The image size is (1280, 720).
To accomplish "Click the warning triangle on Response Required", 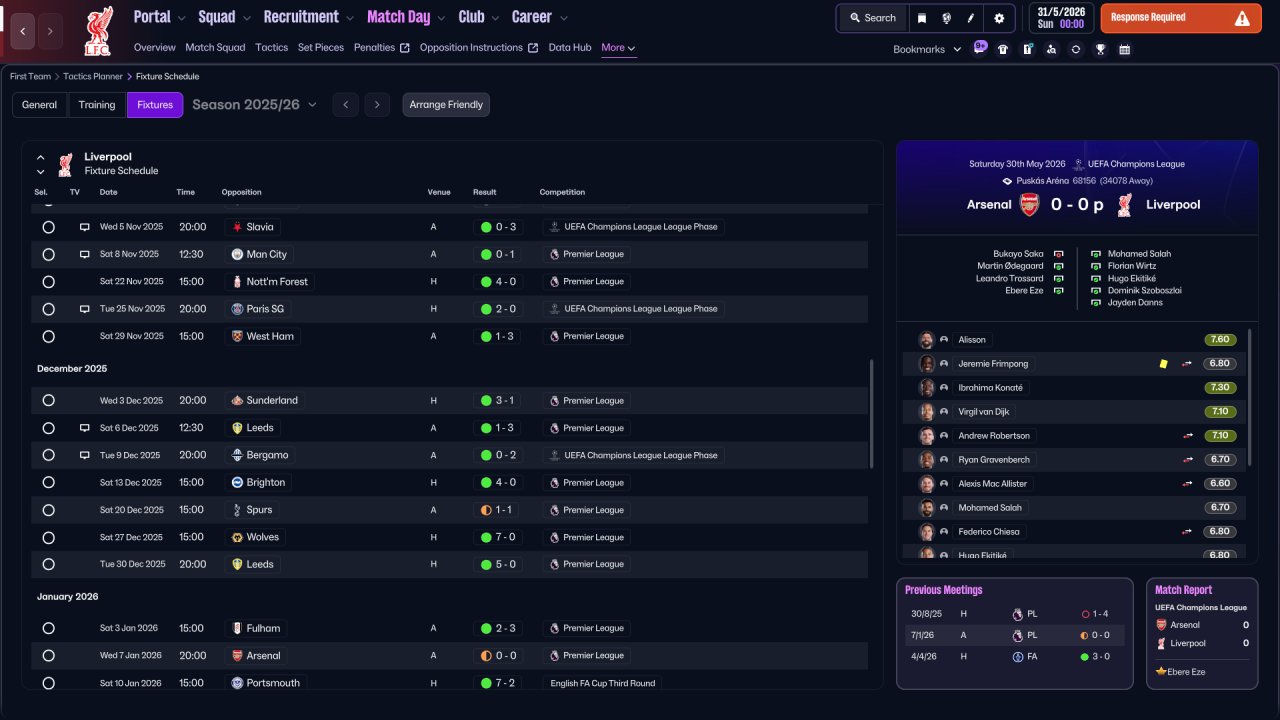I will pos(1242,18).
